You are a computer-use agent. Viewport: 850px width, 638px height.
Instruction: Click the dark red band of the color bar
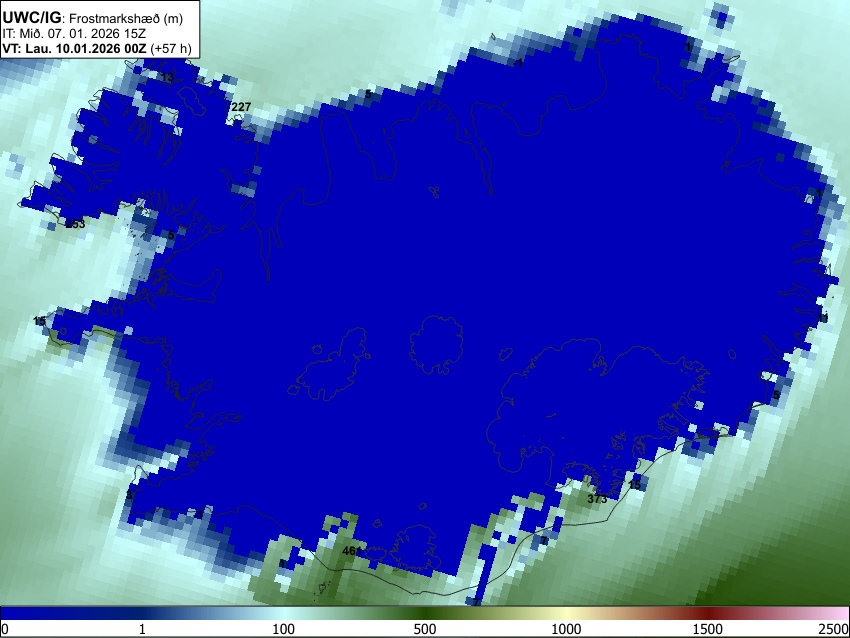pyautogui.click(x=708, y=613)
